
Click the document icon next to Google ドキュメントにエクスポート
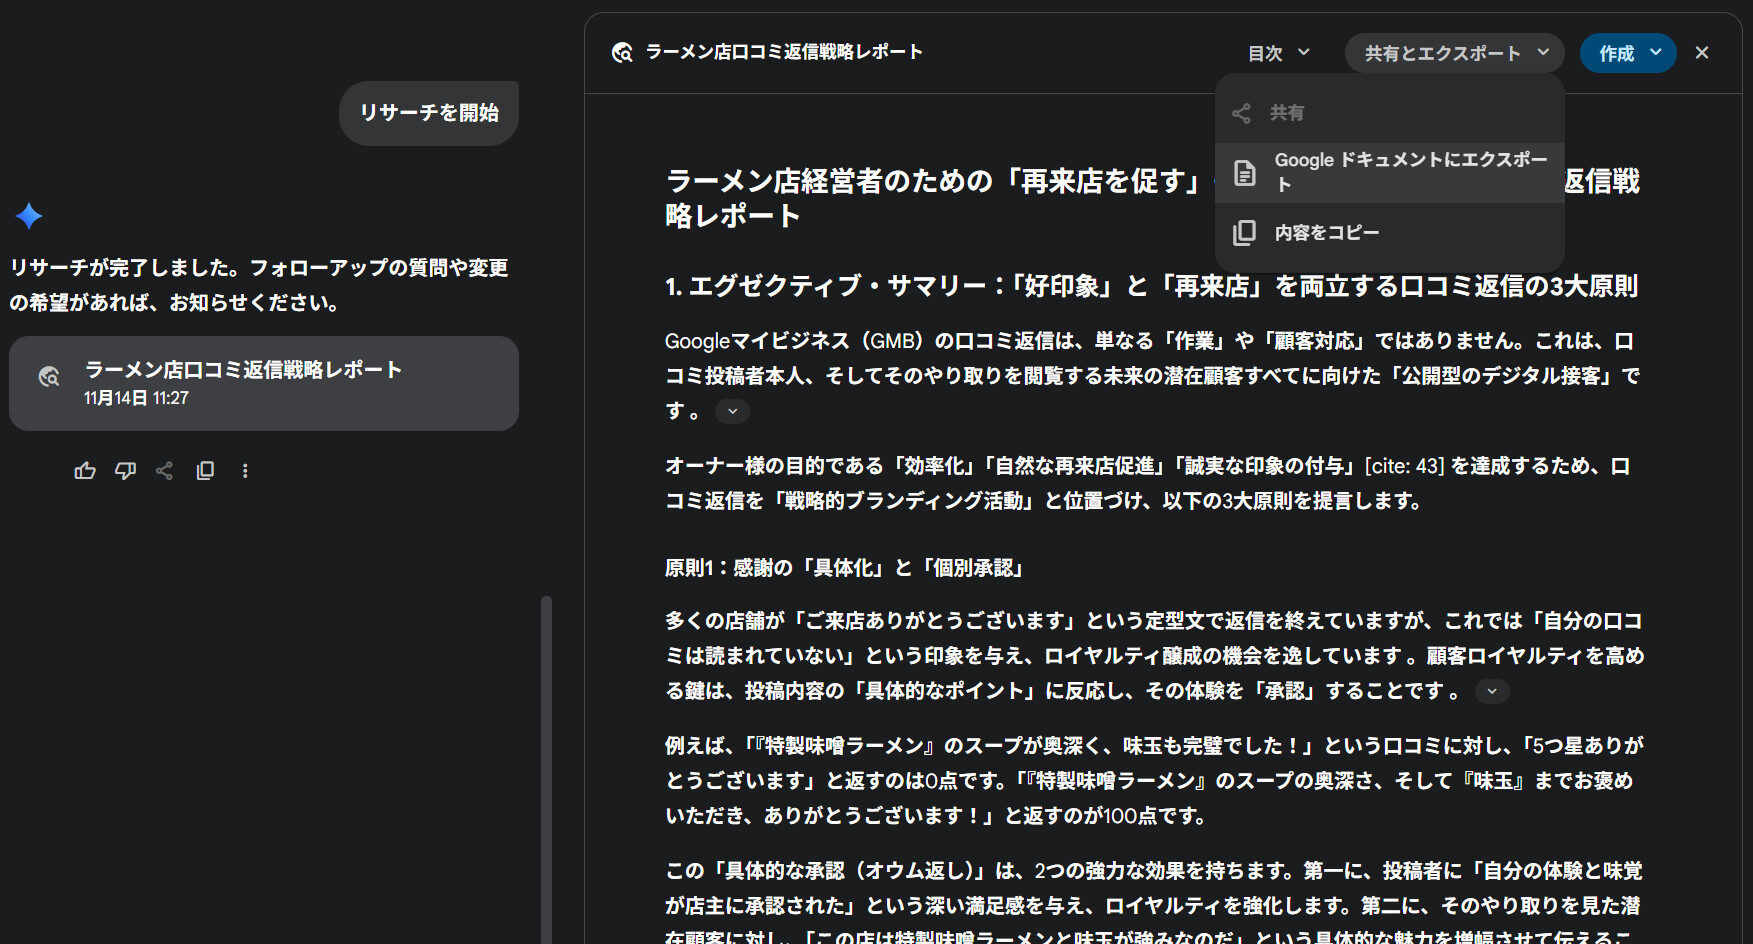click(x=1243, y=171)
